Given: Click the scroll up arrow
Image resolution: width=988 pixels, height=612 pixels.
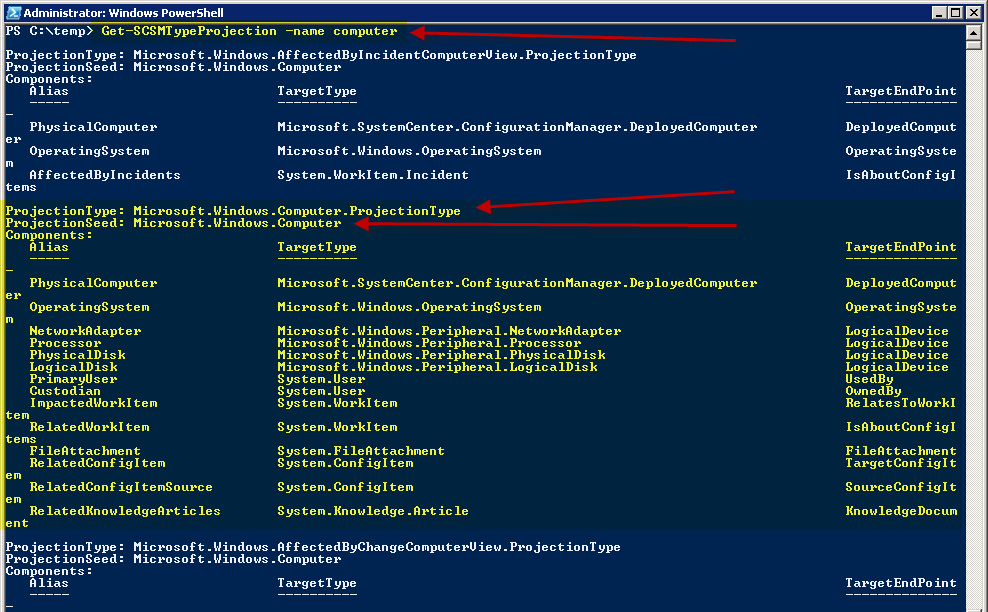Looking at the screenshot, I should [x=973, y=32].
